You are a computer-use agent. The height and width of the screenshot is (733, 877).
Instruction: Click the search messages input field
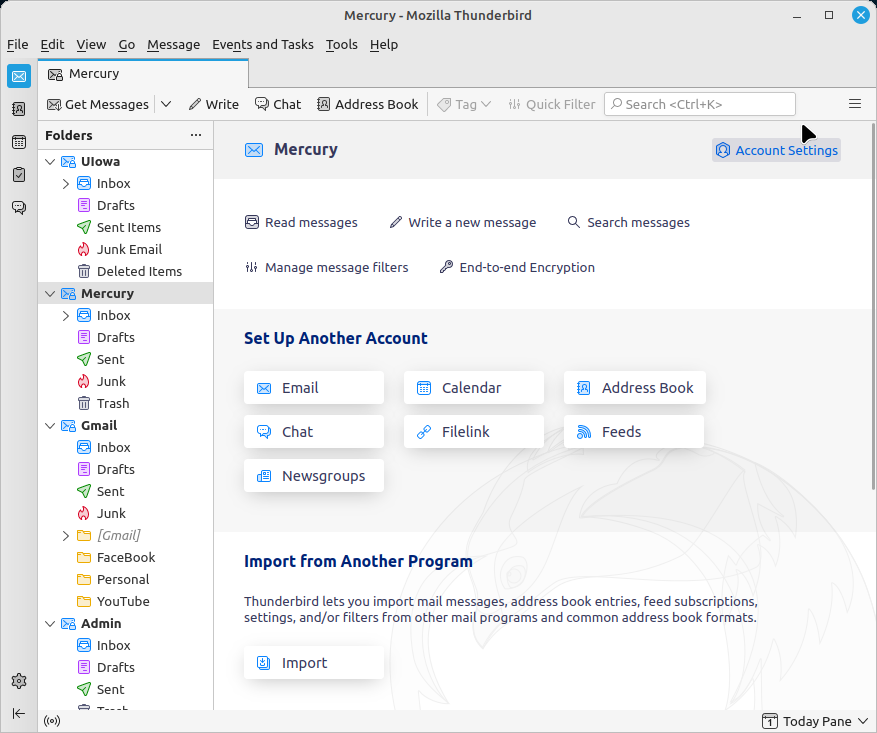tap(700, 104)
